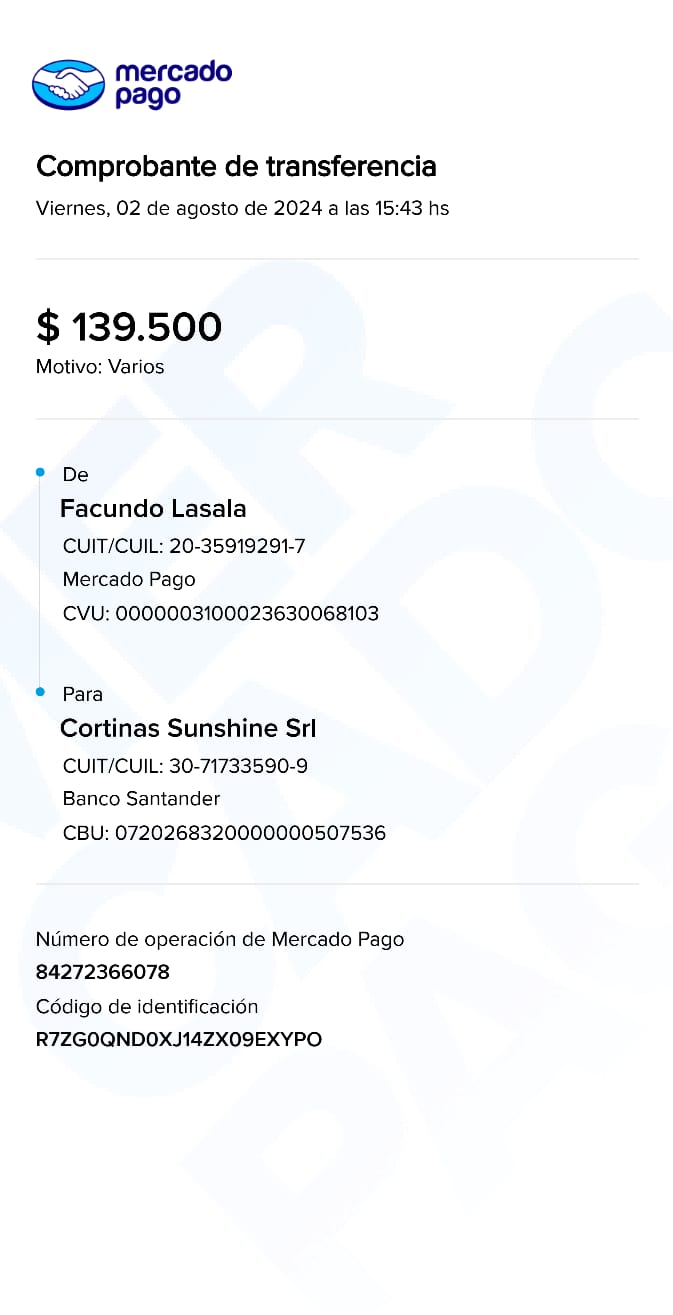
Task: Click the sender's Mercado Pago account label
Action: click(129, 580)
